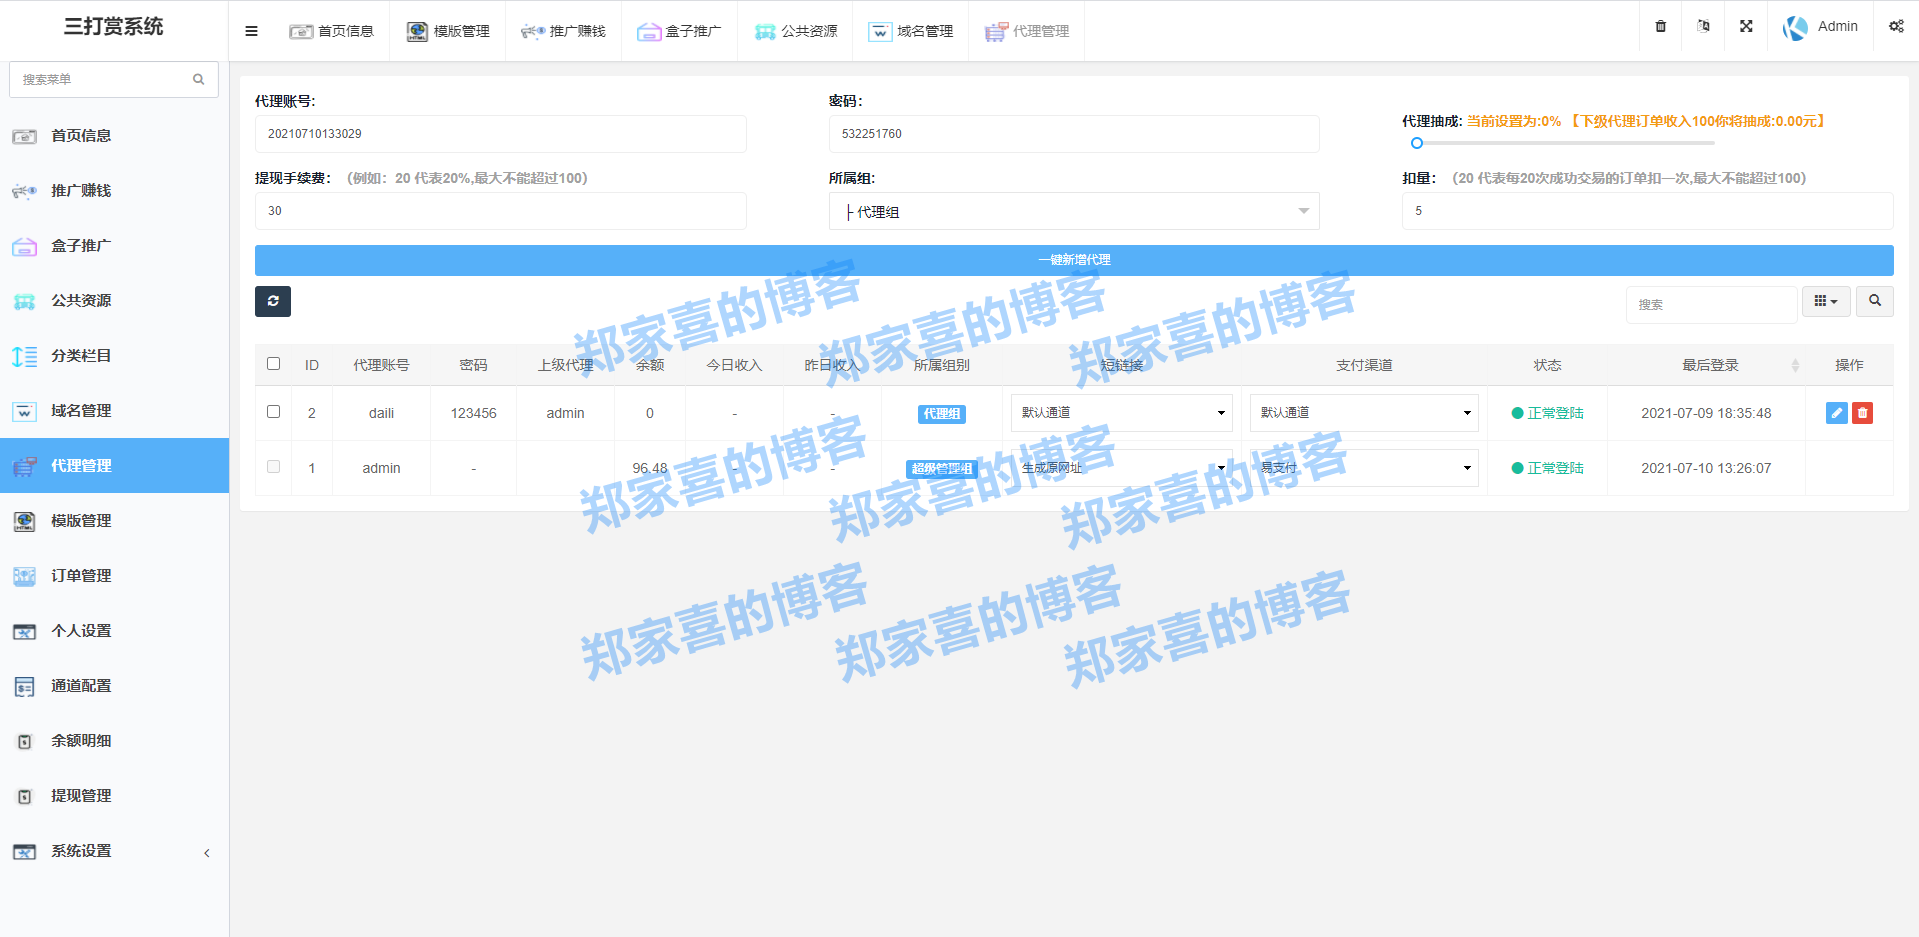
Task: Click the 123456 password cell
Action: pyautogui.click(x=473, y=413)
